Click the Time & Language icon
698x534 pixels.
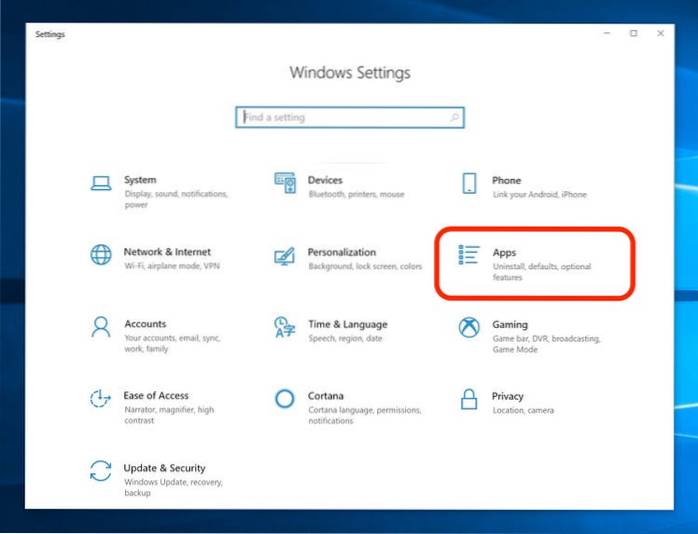[285, 327]
